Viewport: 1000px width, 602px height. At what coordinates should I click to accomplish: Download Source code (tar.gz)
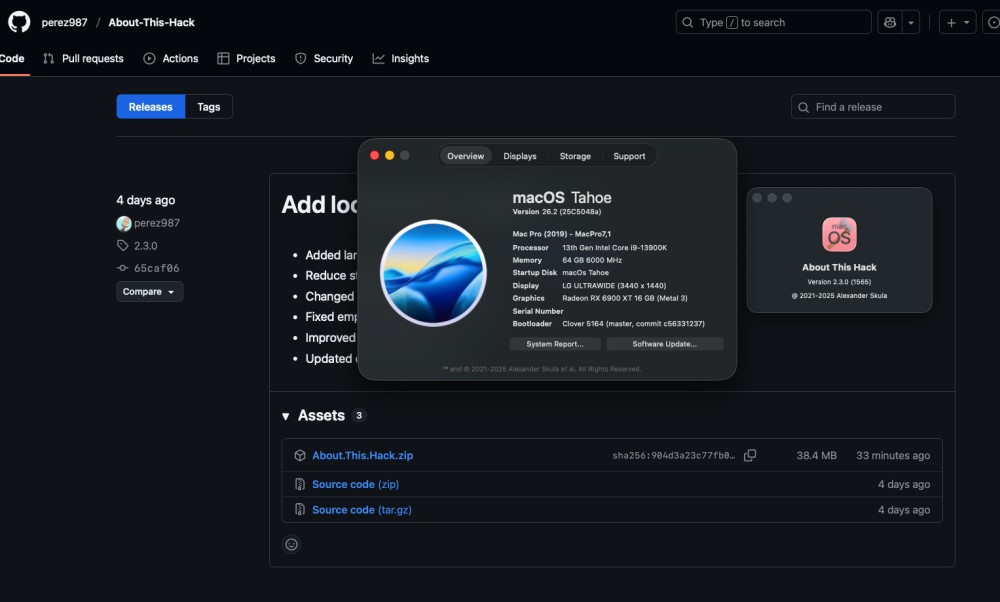pos(362,510)
